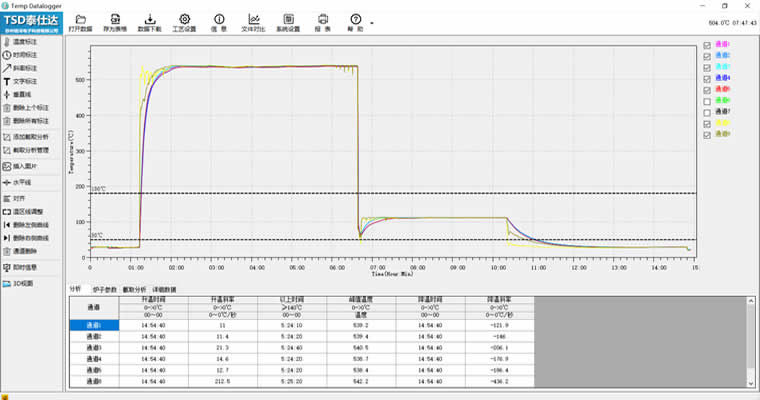Click the red 通道5 legend label
The width and height of the screenshot is (760, 400).
724,90
